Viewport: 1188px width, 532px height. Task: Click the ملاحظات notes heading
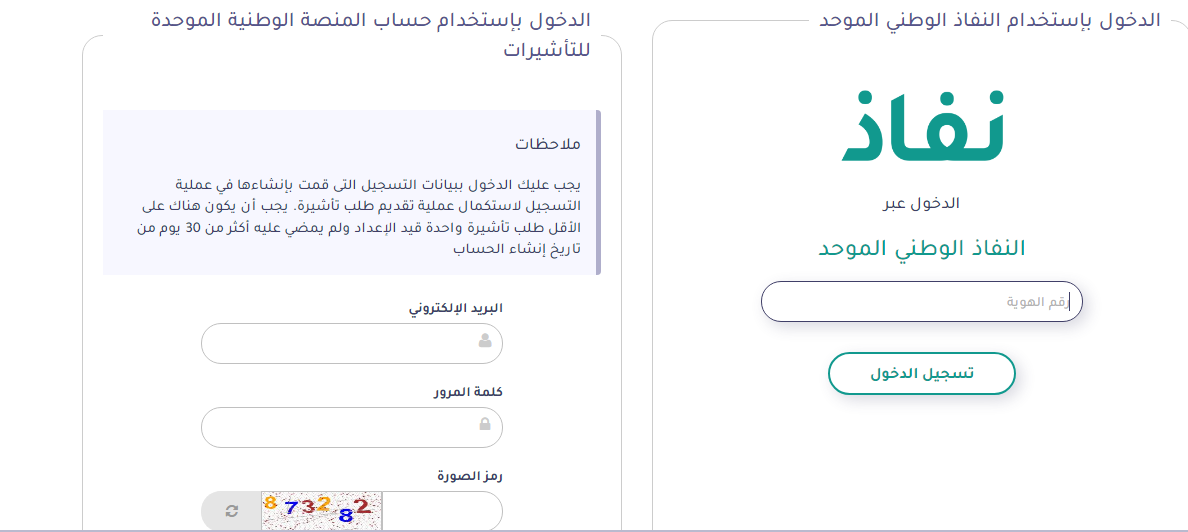click(x=548, y=144)
